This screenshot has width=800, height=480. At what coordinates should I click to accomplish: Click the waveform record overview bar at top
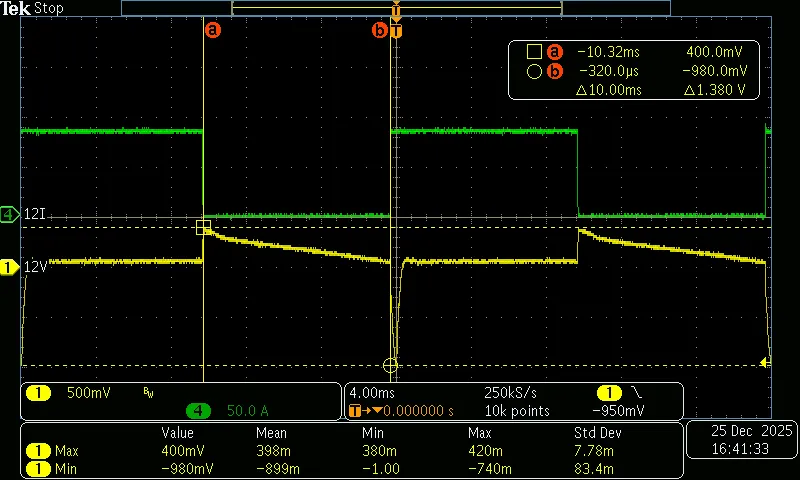tap(396, 8)
